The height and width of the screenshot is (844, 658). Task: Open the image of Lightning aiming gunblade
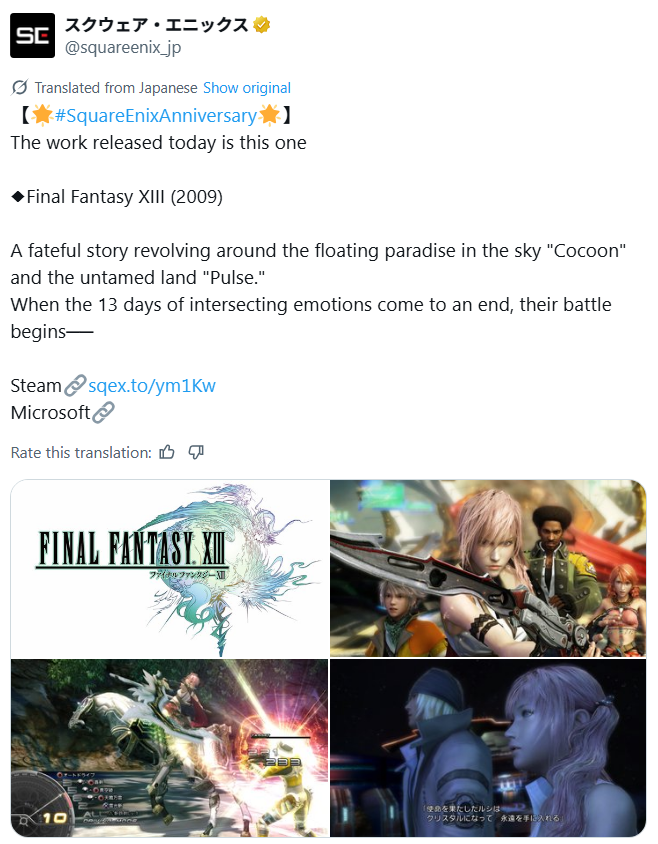(x=488, y=568)
